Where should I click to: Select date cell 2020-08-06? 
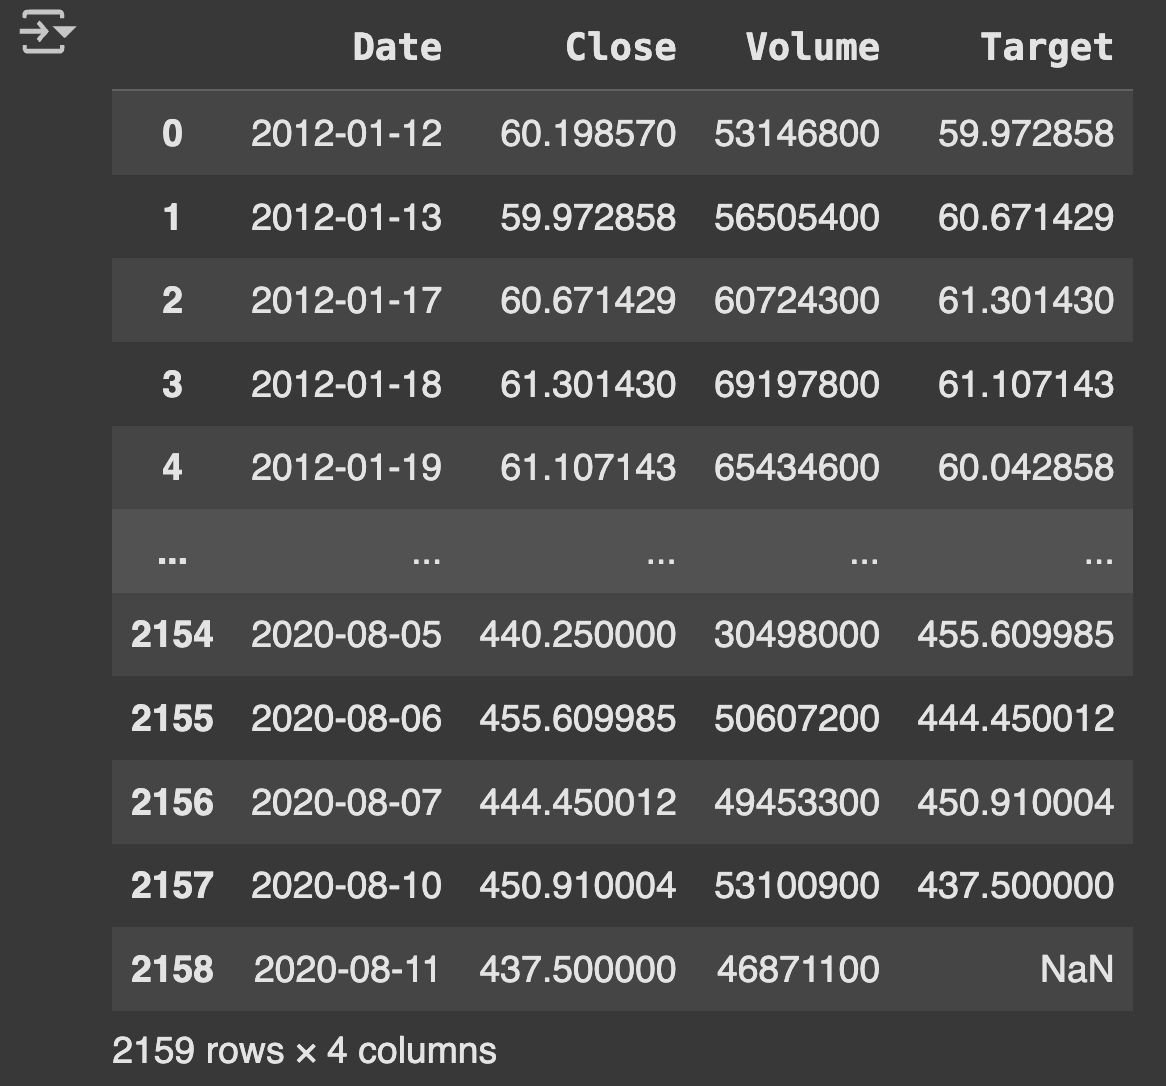pos(347,719)
